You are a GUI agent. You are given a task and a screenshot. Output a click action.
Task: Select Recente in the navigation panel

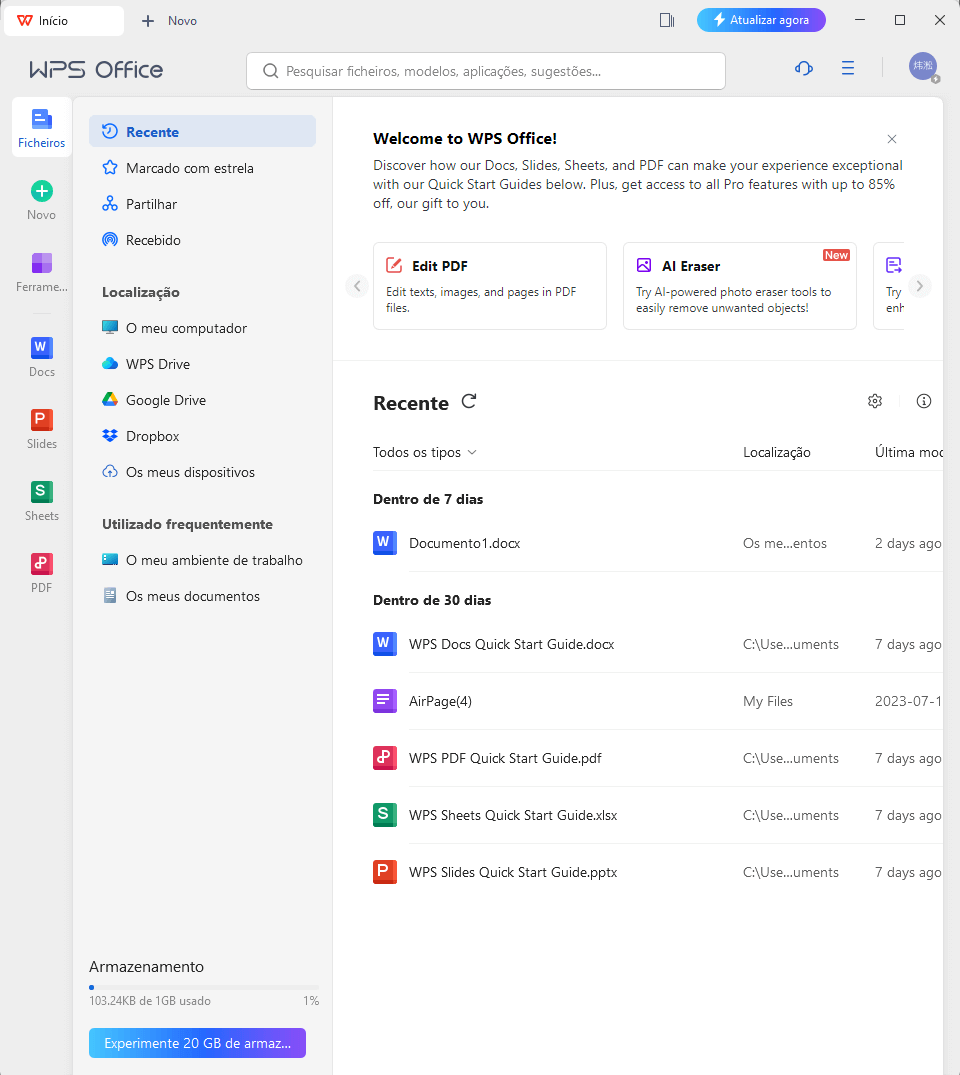pyautogui.click(x=202, y=132)
